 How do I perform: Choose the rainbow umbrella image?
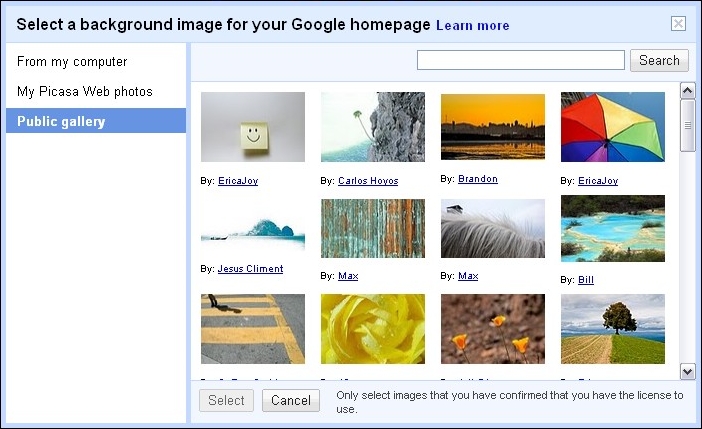(612, 127)
